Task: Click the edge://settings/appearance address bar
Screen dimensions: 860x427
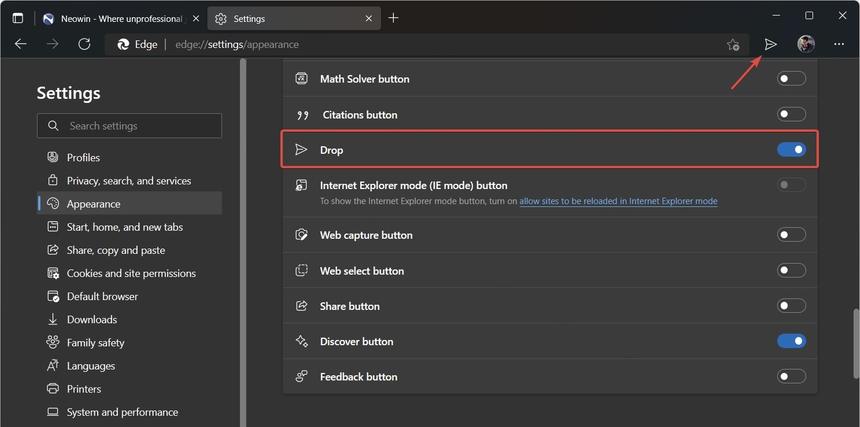Action: coord(400,44)
